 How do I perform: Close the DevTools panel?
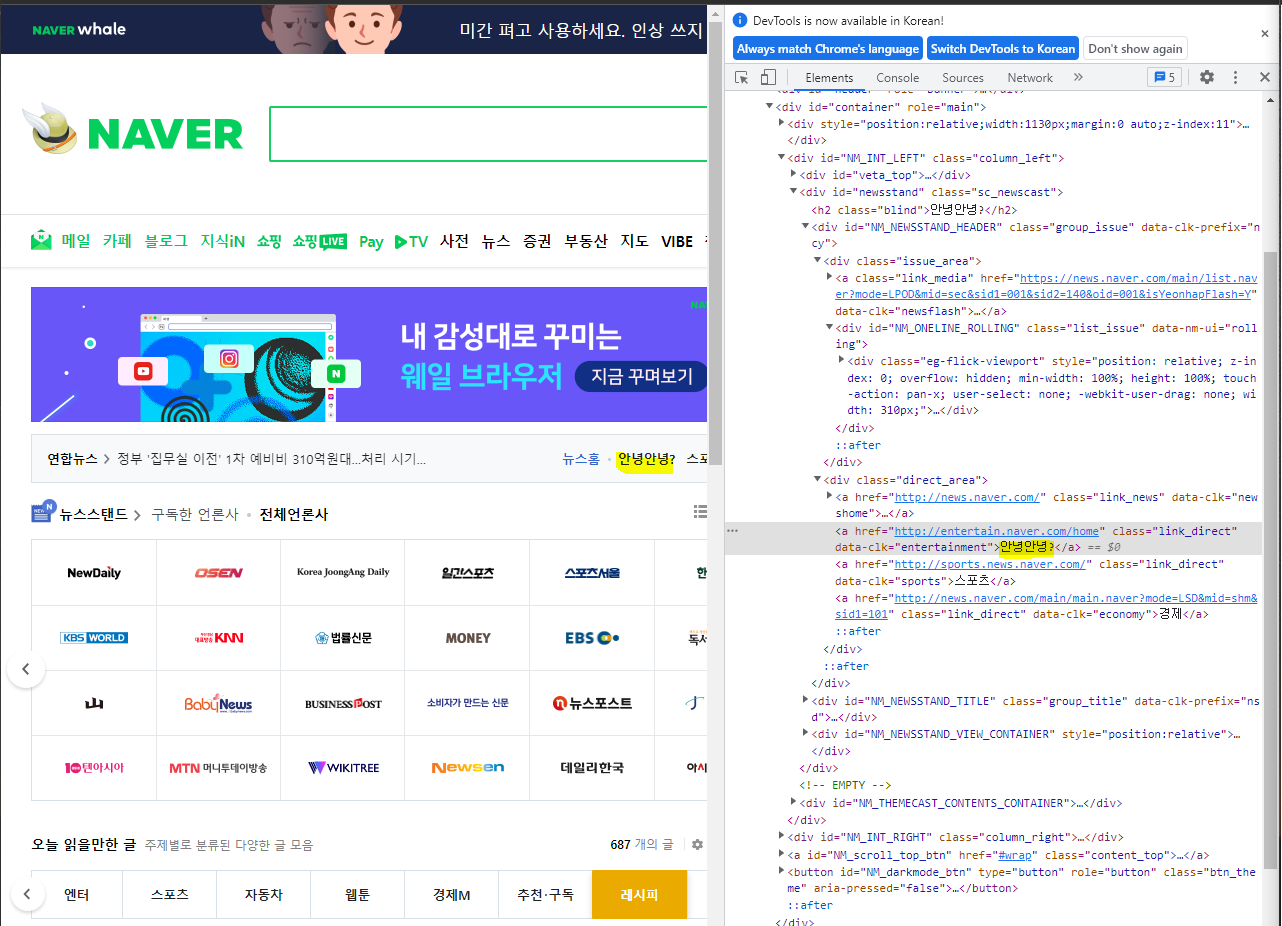(x=1264, y=77)
